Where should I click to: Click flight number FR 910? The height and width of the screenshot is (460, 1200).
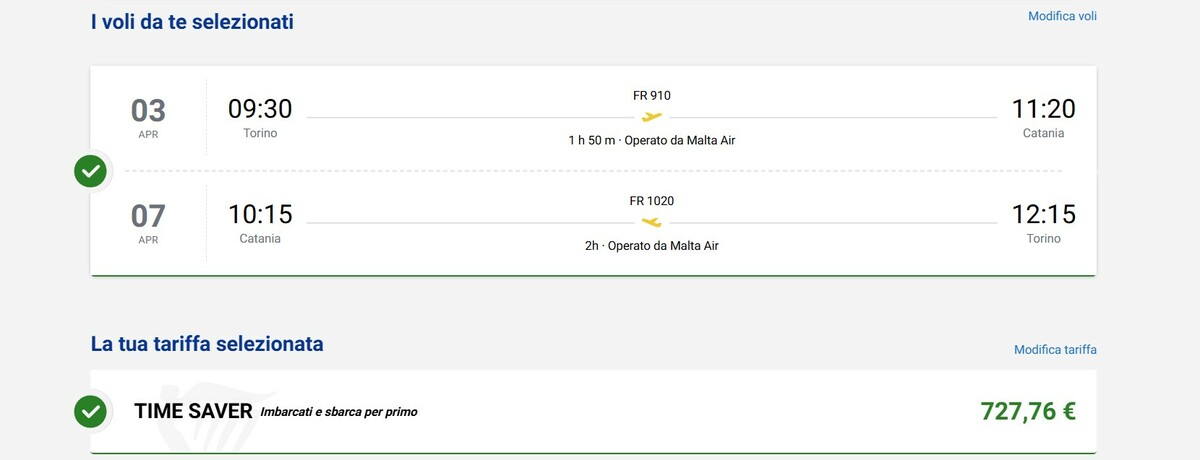click(652, 96)
